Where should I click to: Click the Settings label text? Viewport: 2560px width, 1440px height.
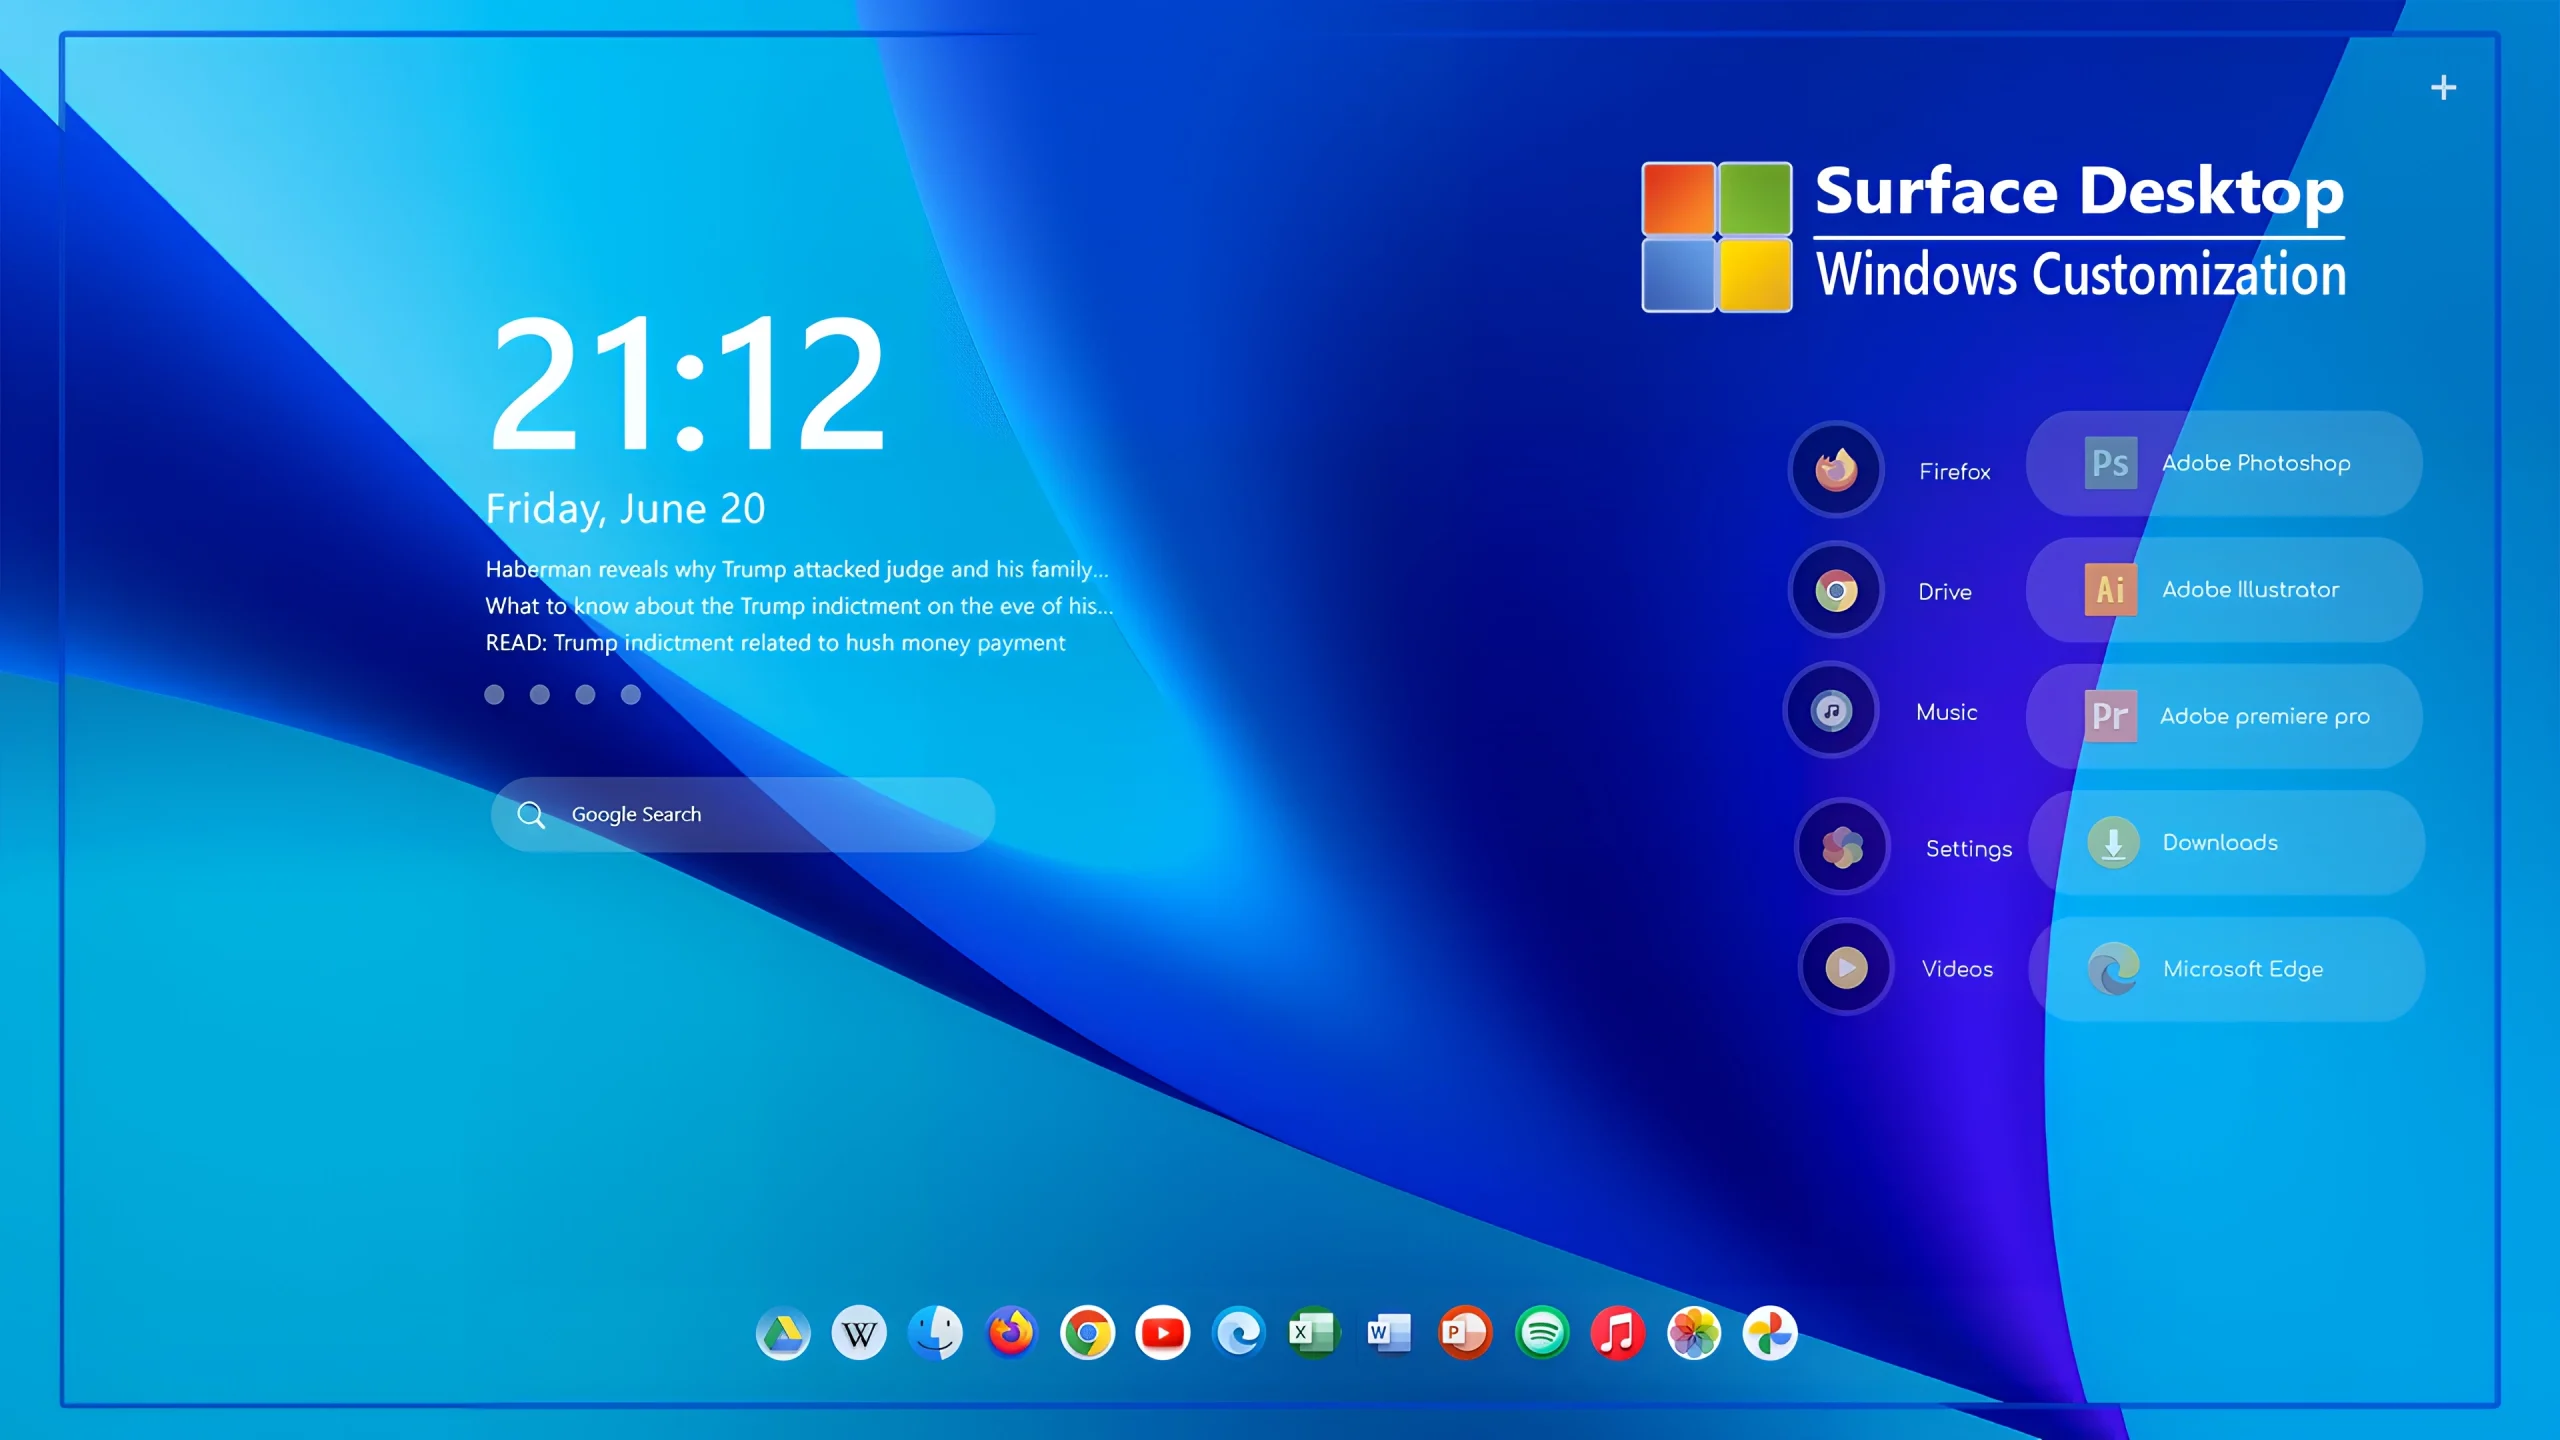tap(1968, 849)
